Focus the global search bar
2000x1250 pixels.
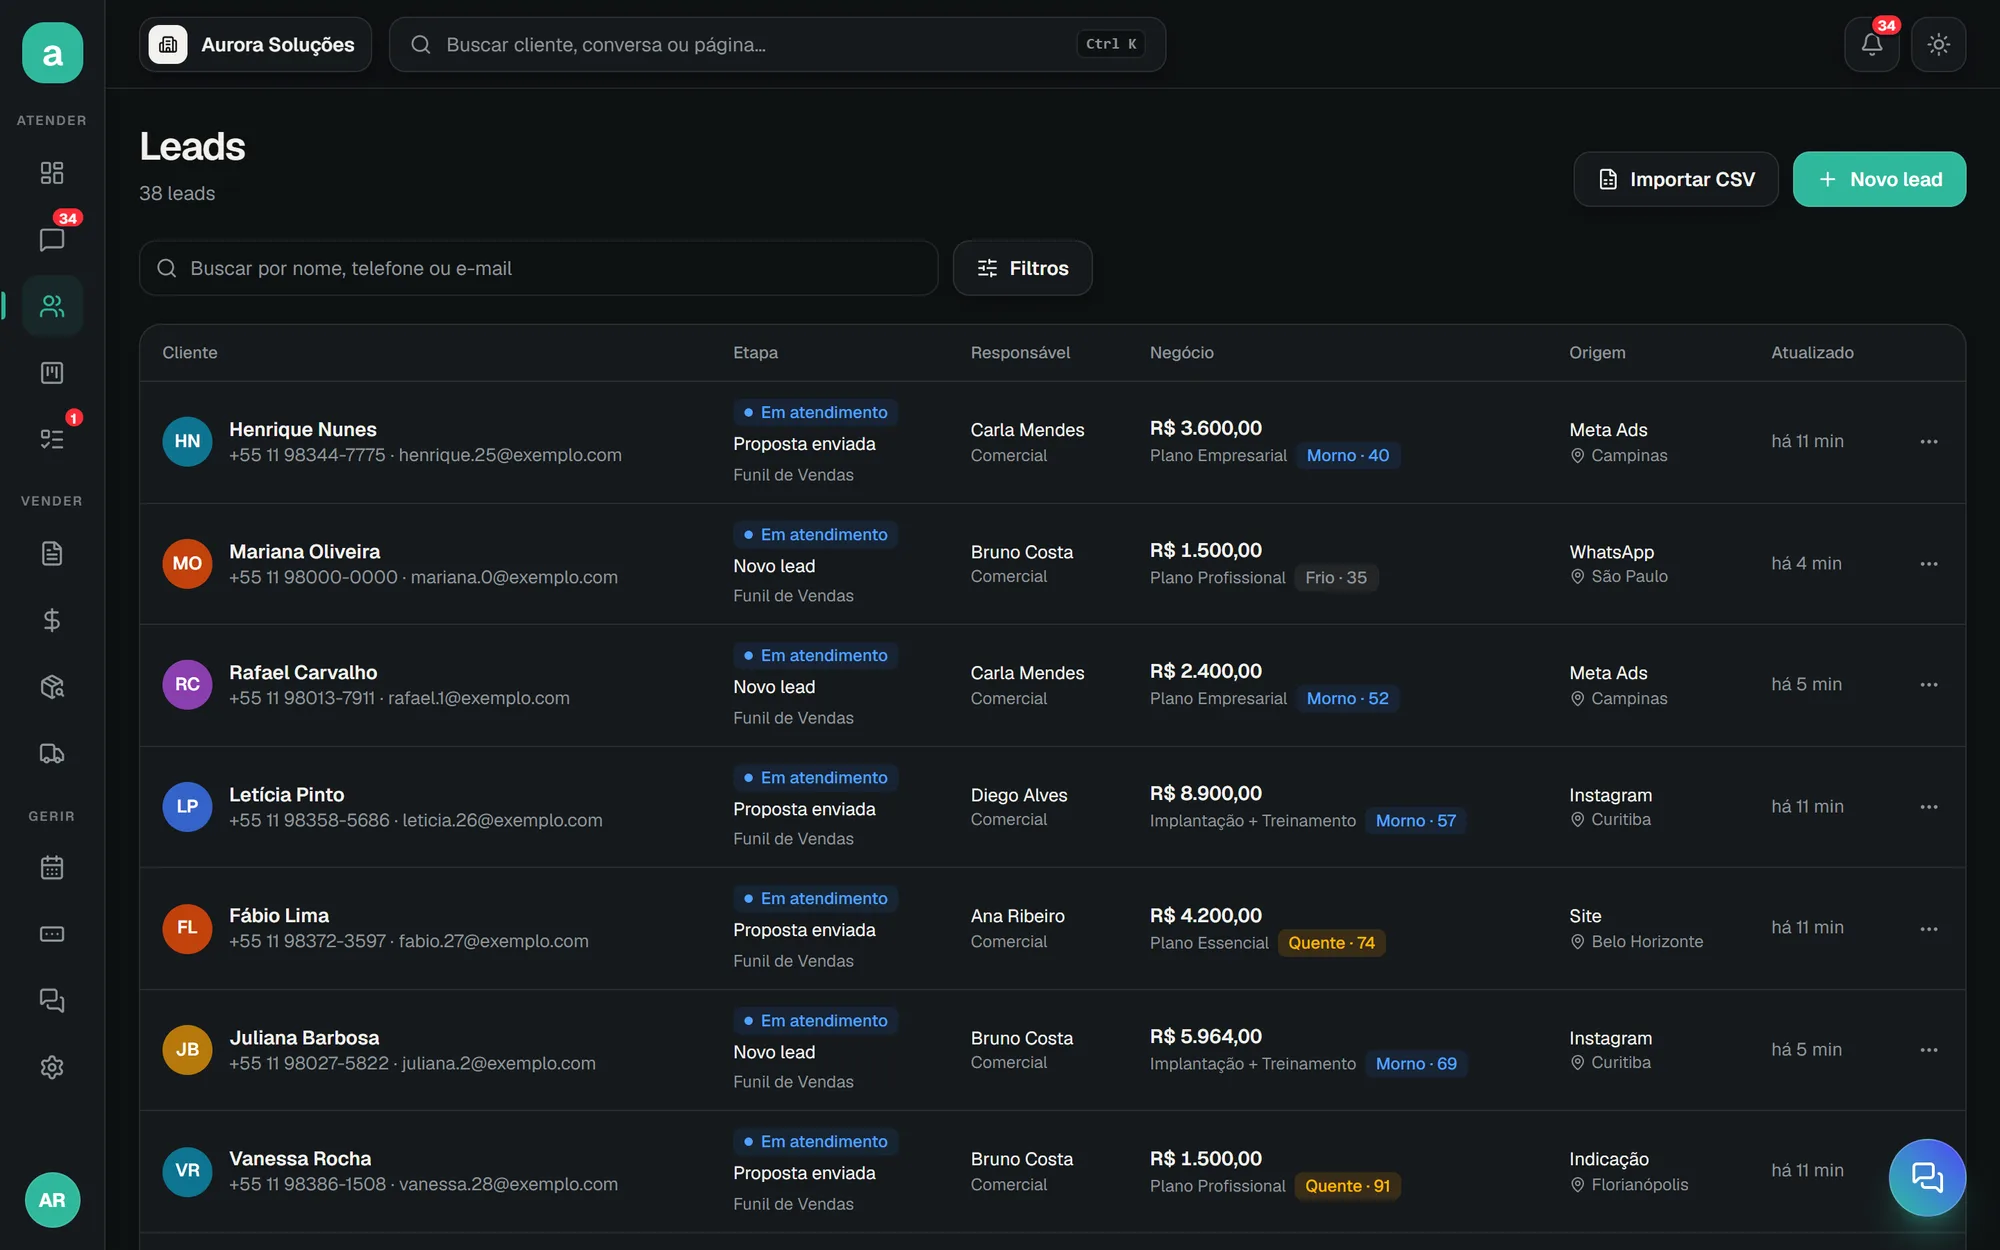tap(777, 44)
